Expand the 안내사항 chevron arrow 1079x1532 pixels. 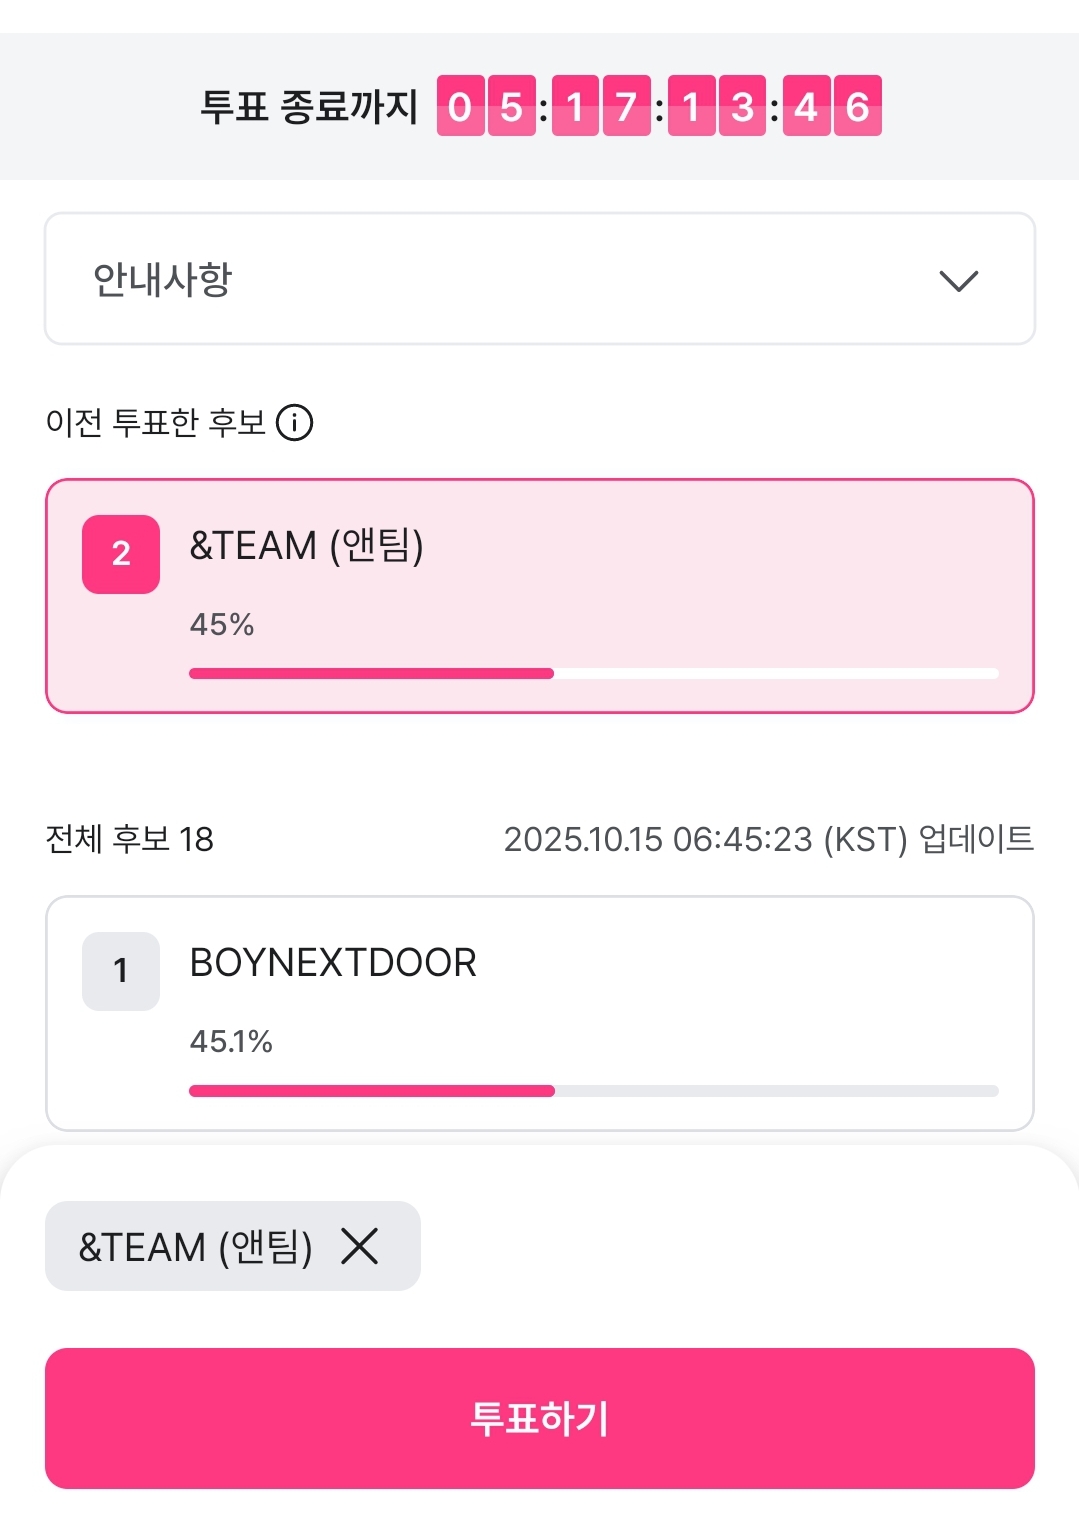(x=958, y=281)
